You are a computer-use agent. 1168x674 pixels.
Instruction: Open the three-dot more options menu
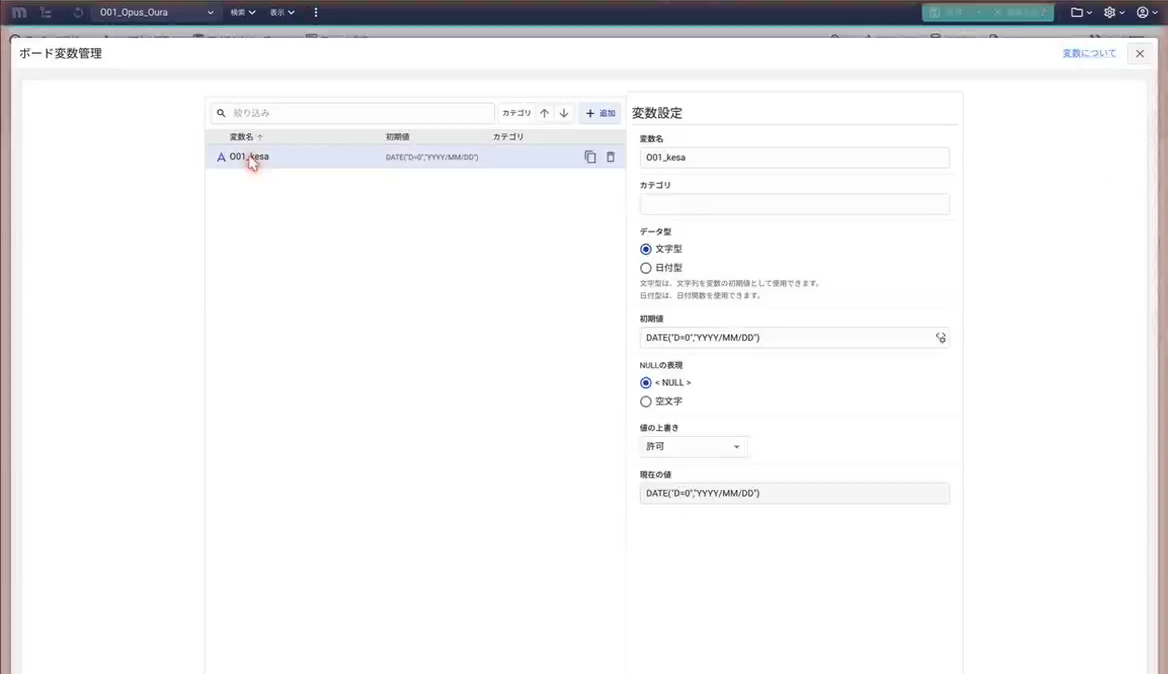316,13
